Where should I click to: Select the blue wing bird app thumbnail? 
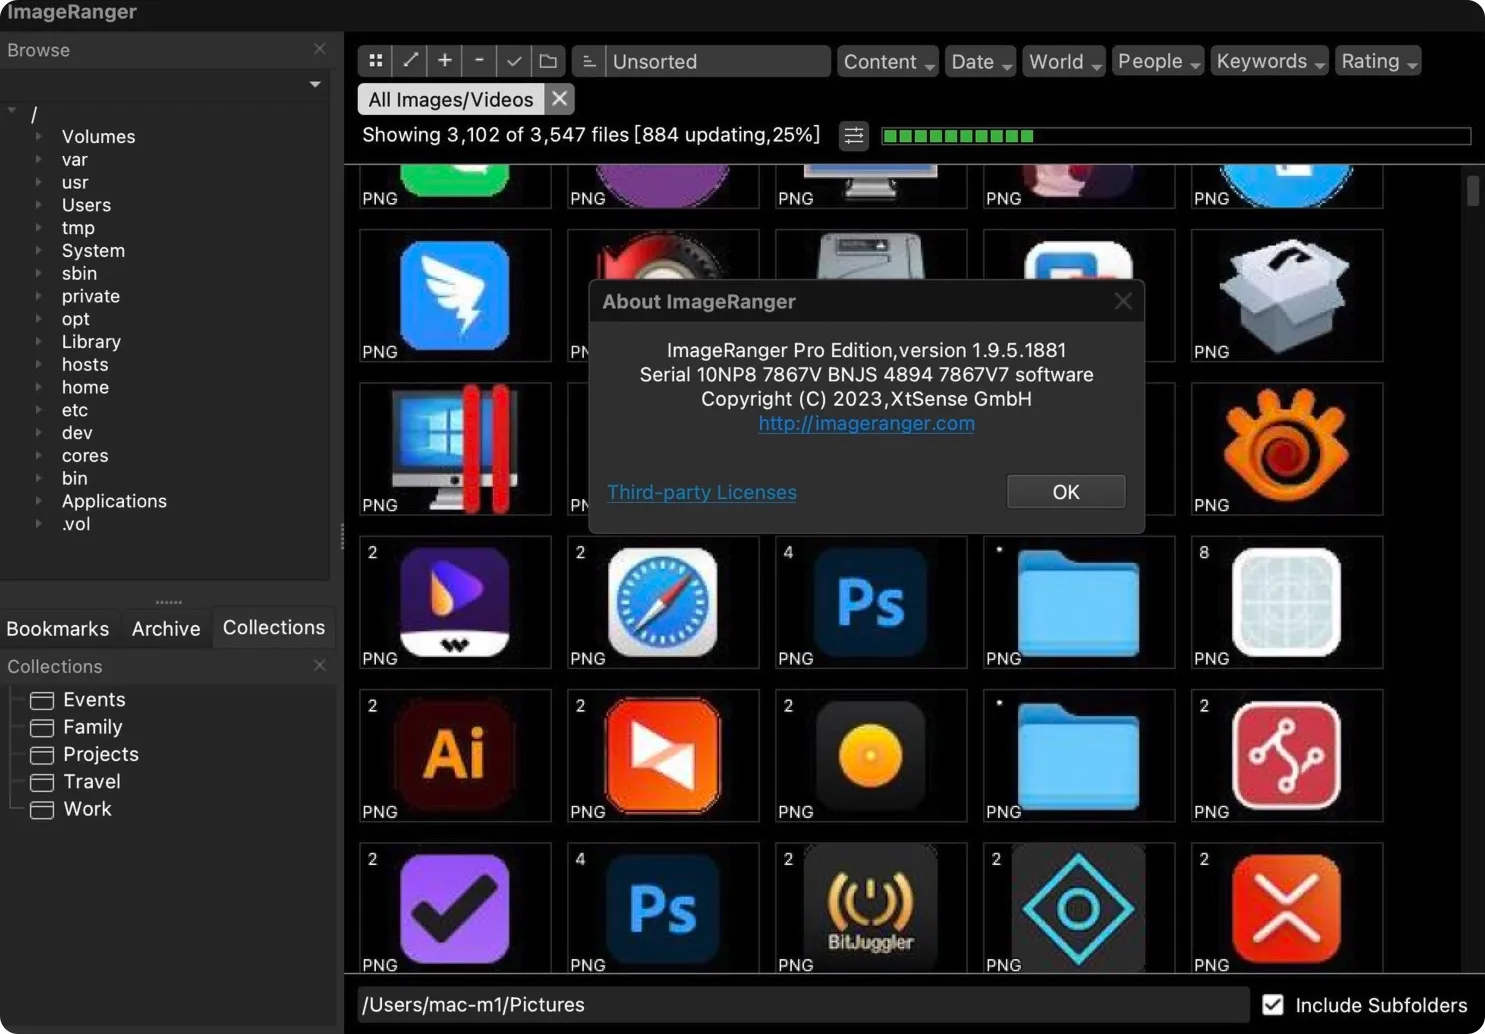pyautogui.click(x=455, y=296)
